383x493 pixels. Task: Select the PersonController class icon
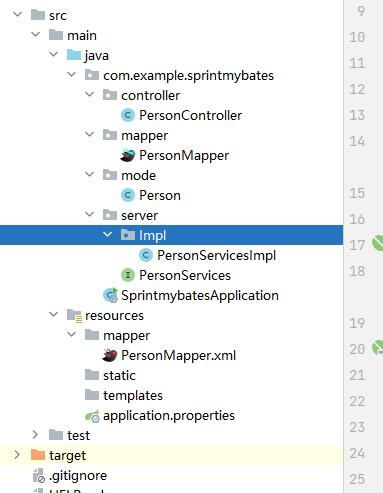(128, 115)
